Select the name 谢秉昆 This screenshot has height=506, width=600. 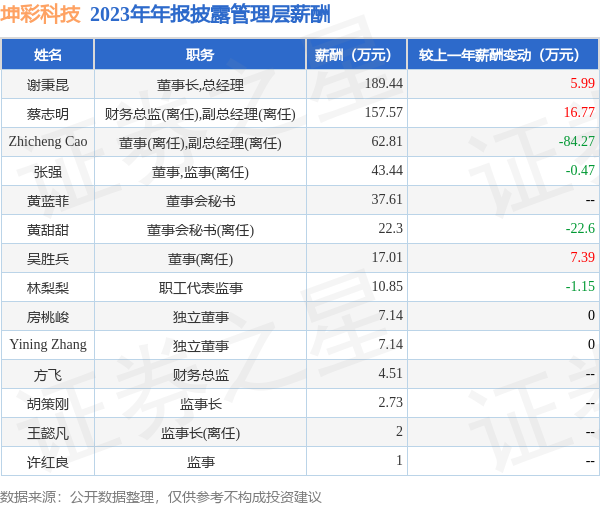pos(48,85)
